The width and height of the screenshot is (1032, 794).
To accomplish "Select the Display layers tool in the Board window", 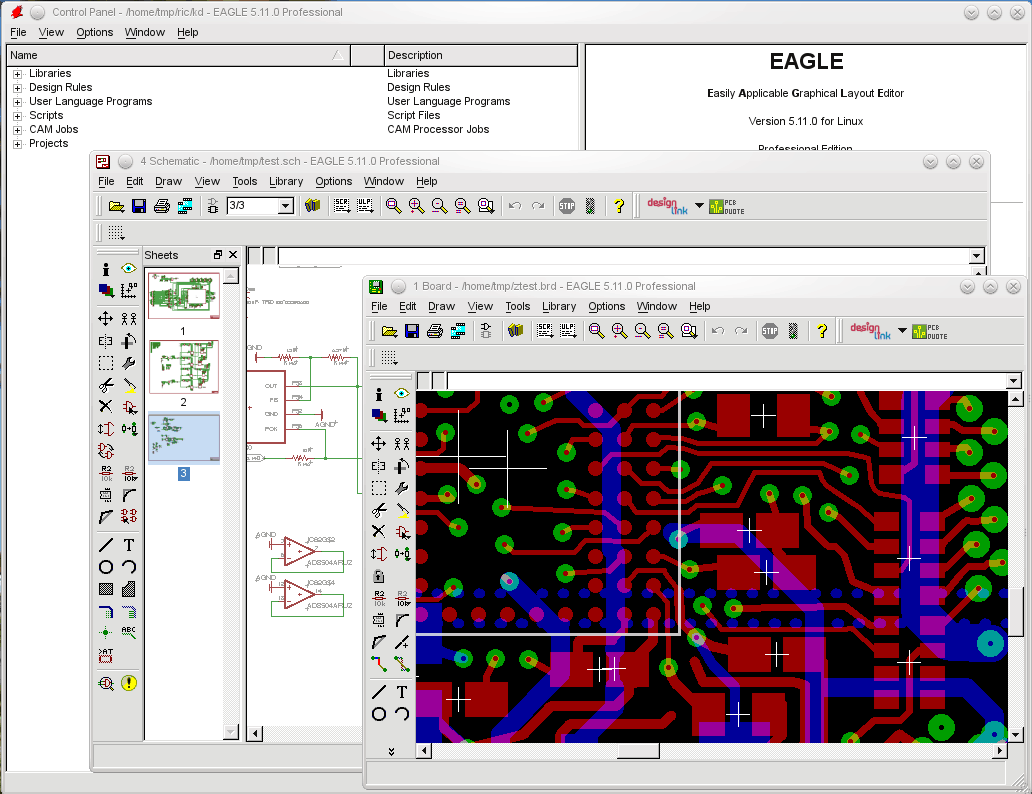I will [378, 415].
